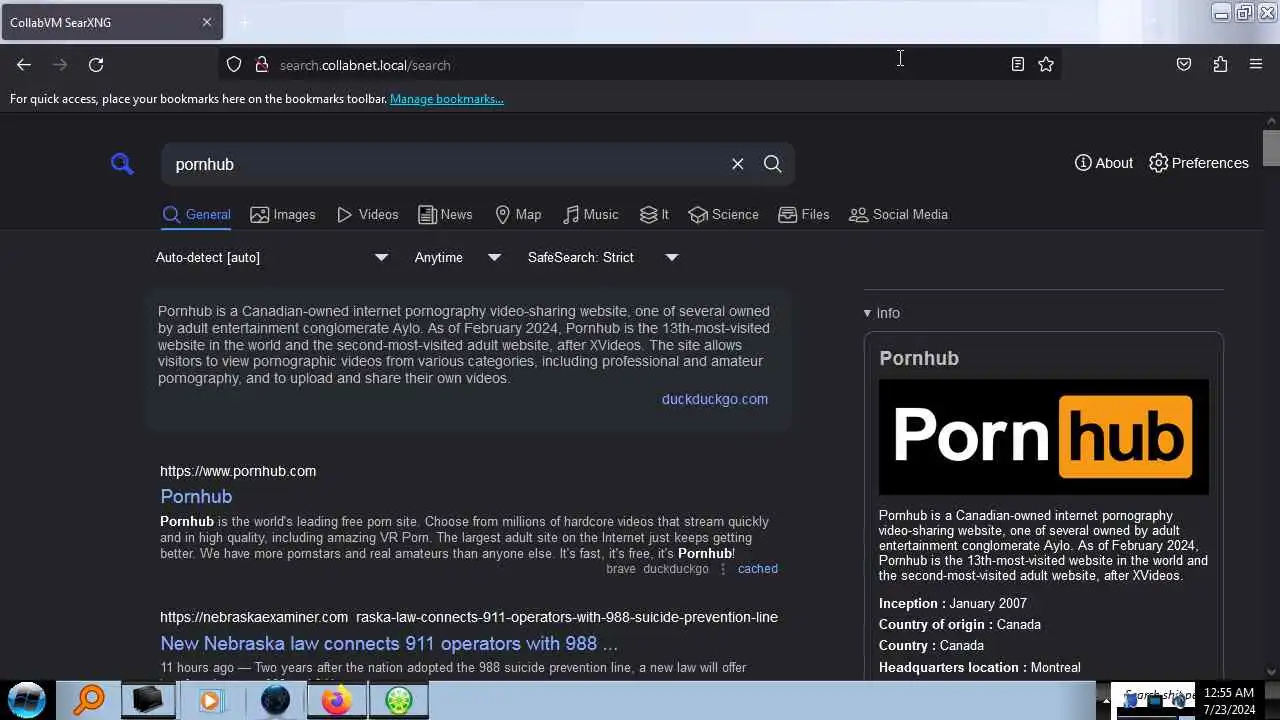
Task: Select the General search tab
Action: (x=197, y=214)
